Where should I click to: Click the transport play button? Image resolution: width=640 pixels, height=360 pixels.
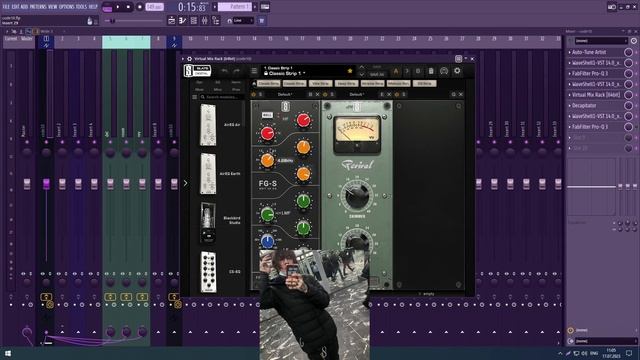point(118,7)
